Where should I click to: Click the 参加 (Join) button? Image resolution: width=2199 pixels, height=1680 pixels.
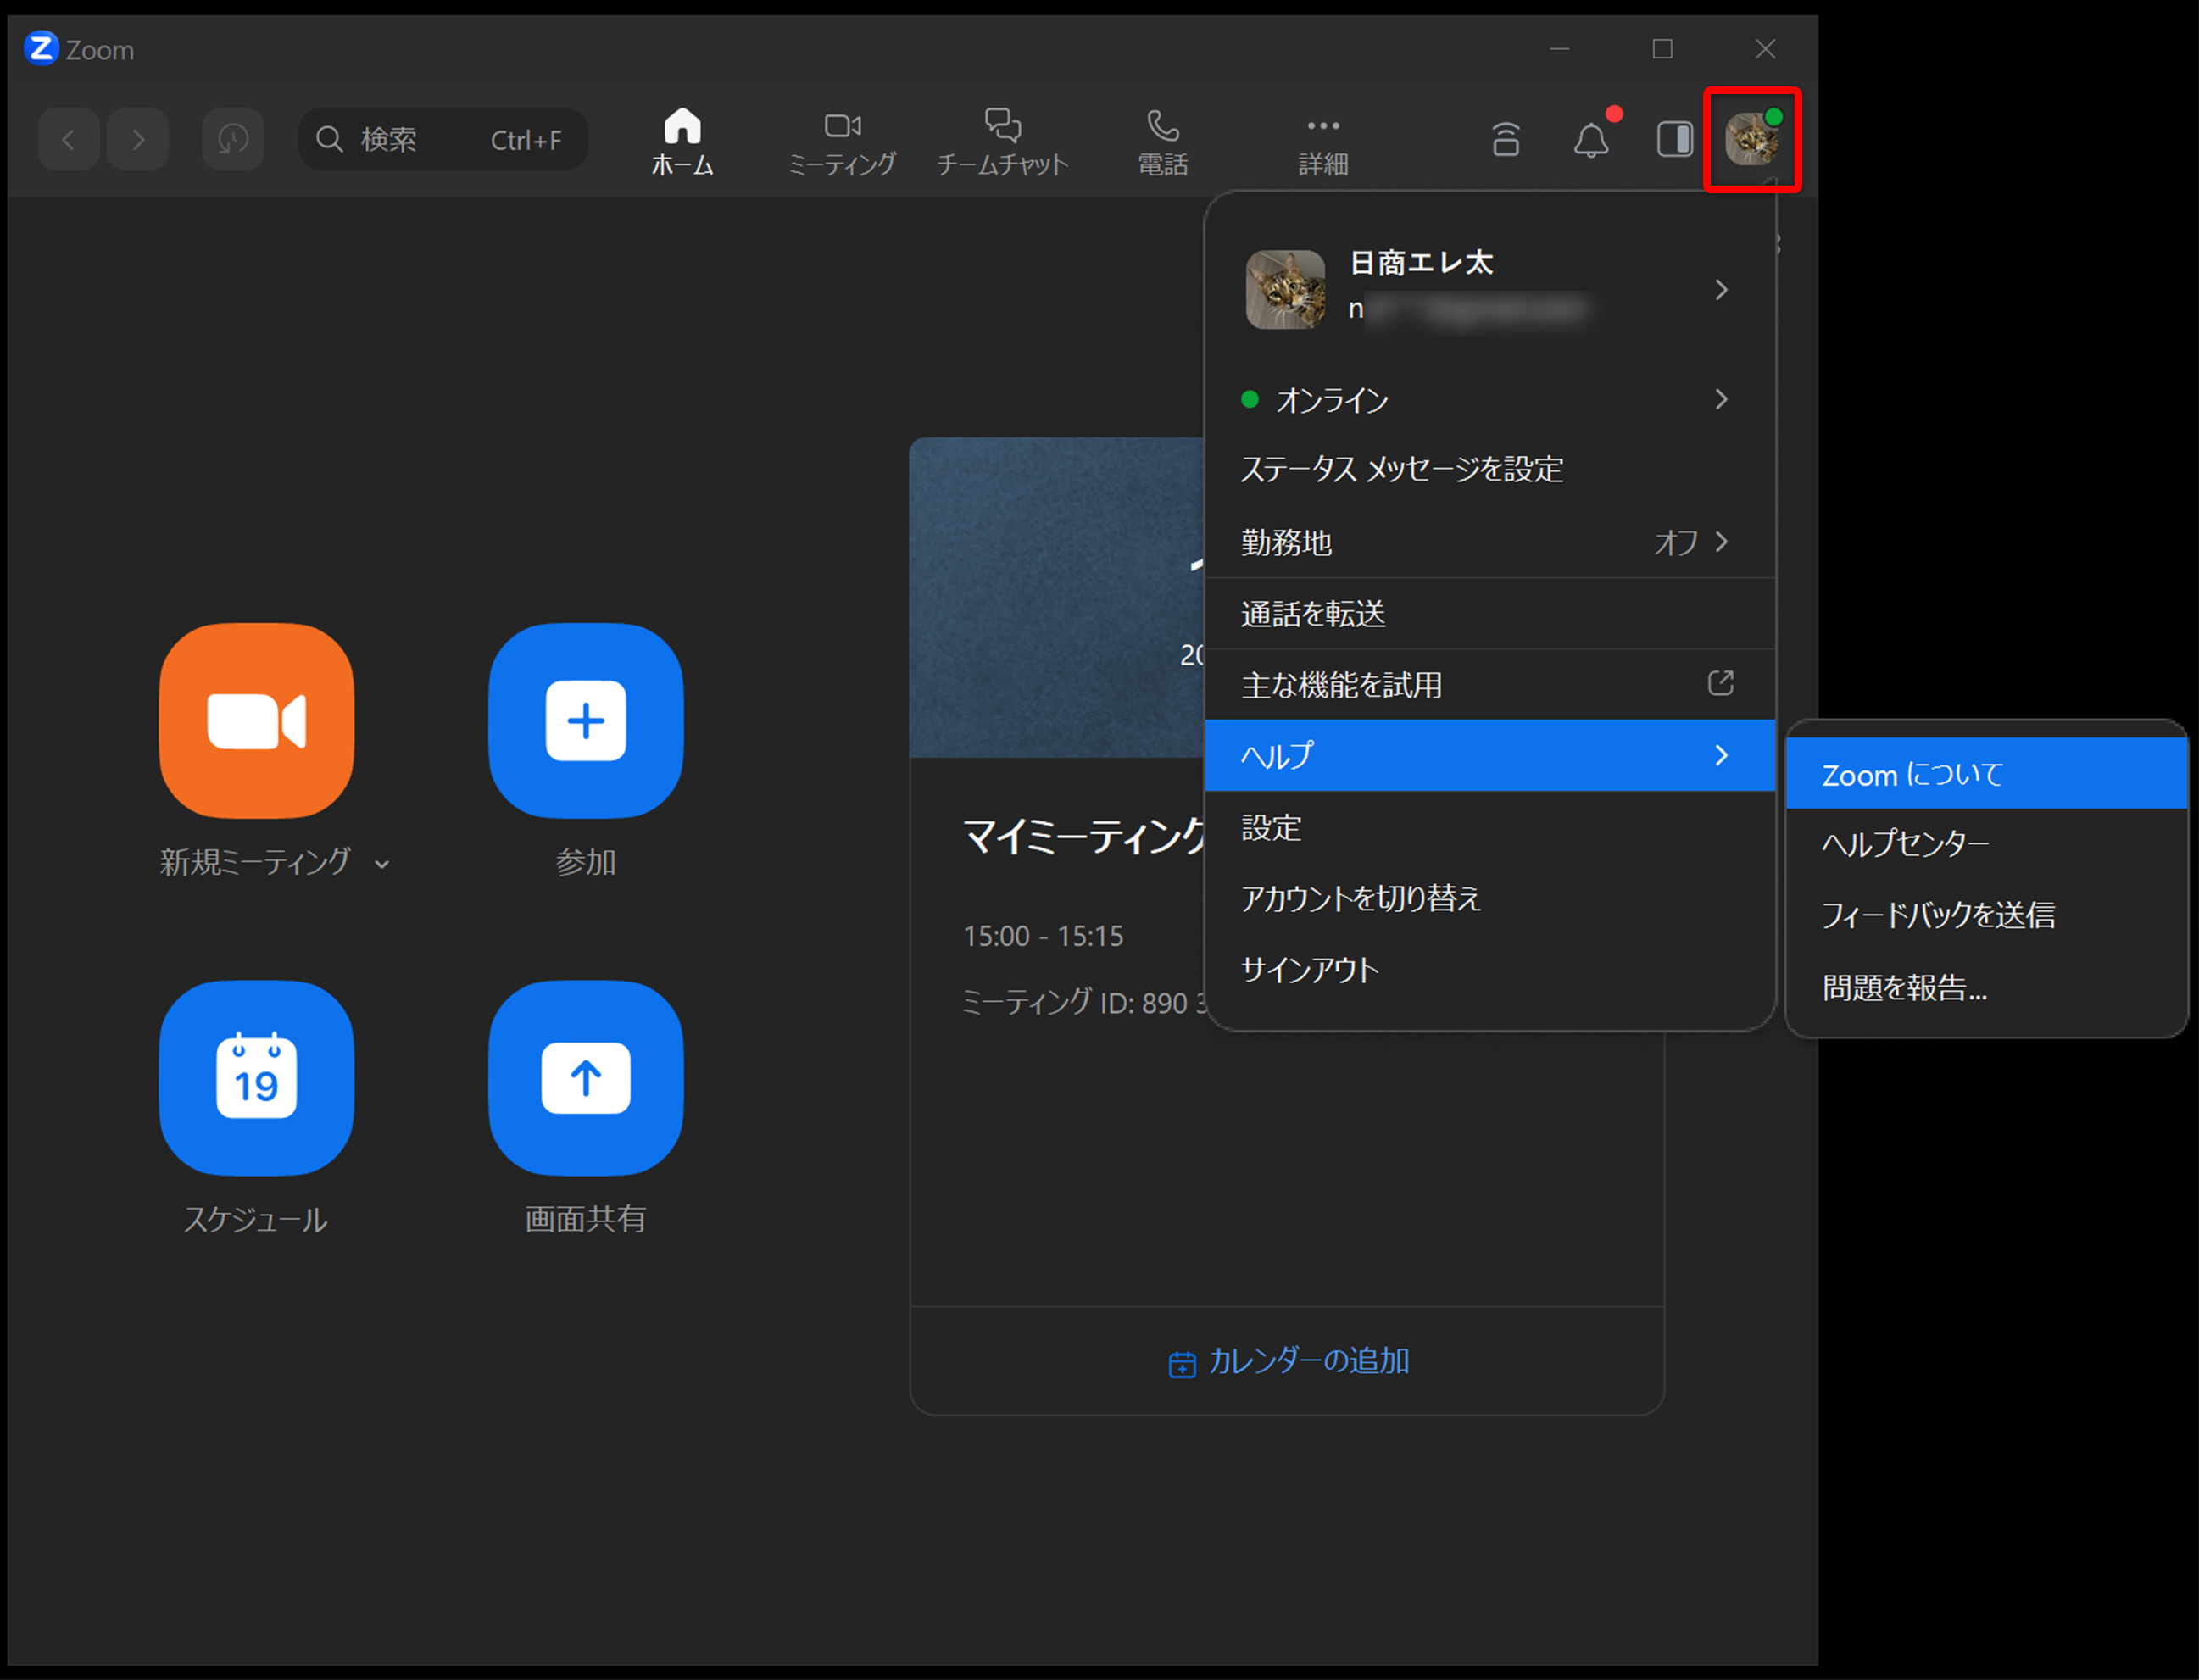pos(586,720)
